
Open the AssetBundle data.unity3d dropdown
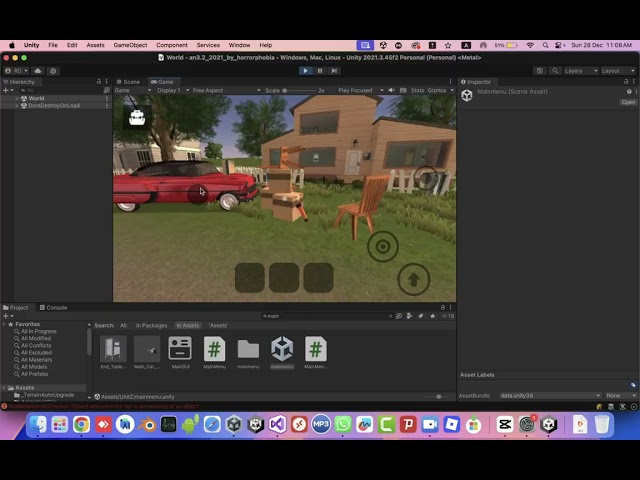tap(550, 396)
